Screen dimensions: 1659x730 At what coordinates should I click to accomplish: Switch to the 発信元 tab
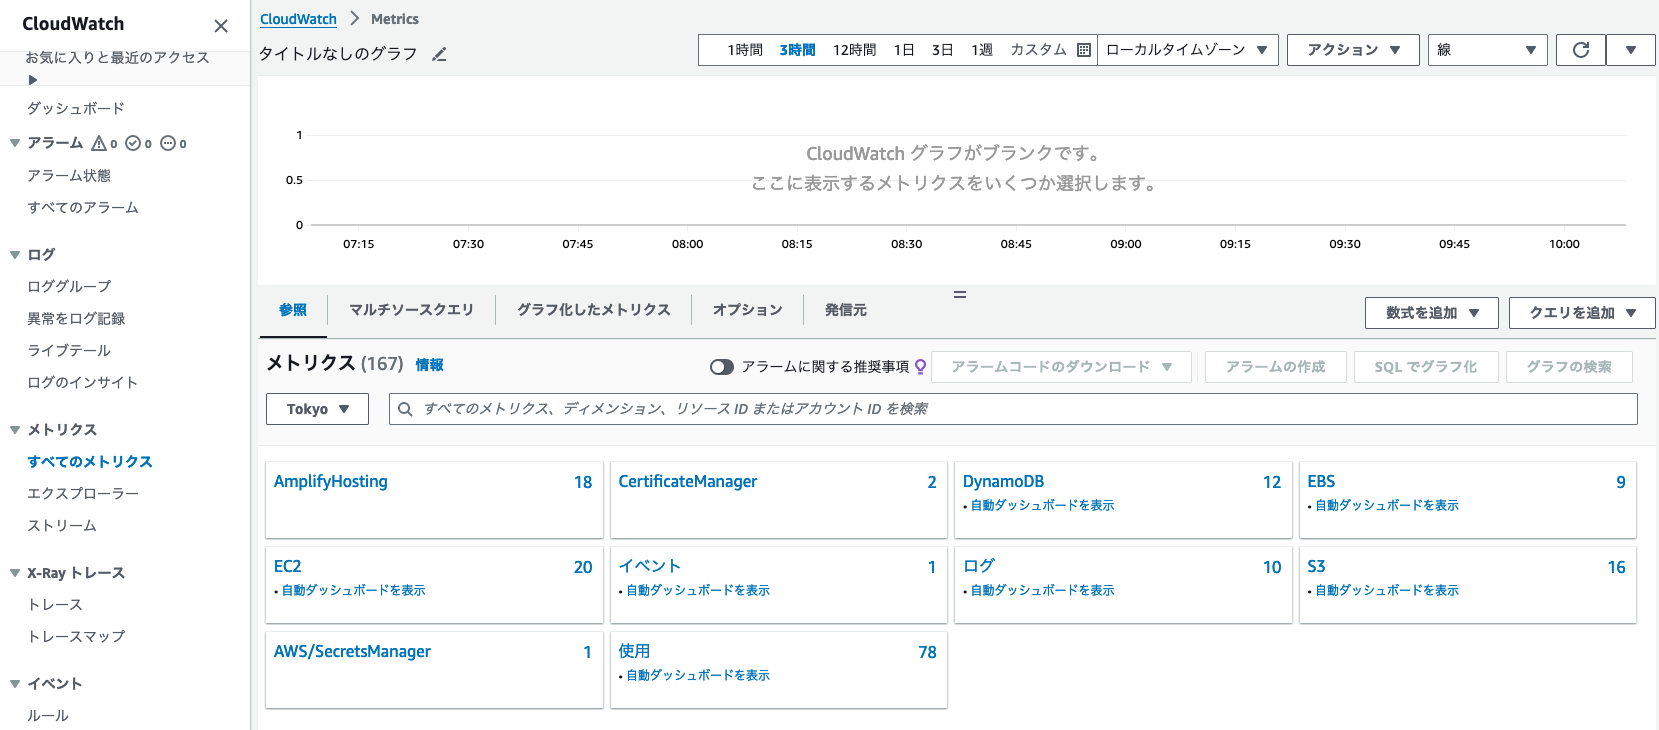tap(845, 310)
